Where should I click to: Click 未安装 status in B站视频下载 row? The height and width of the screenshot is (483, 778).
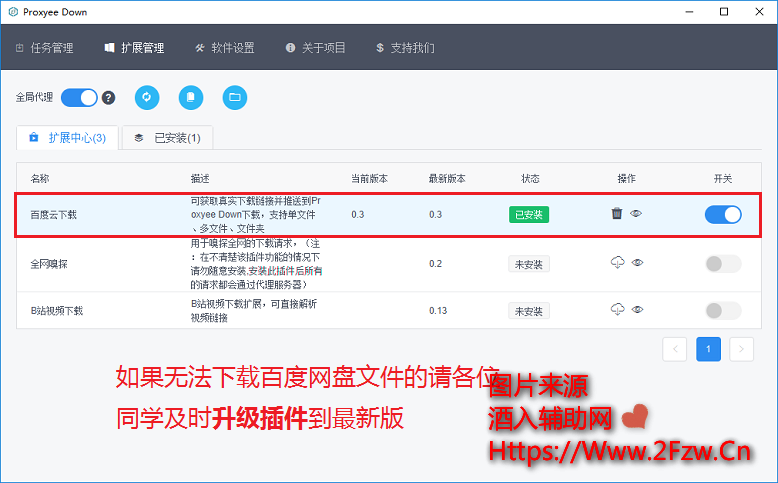click(x=529, y=311)
